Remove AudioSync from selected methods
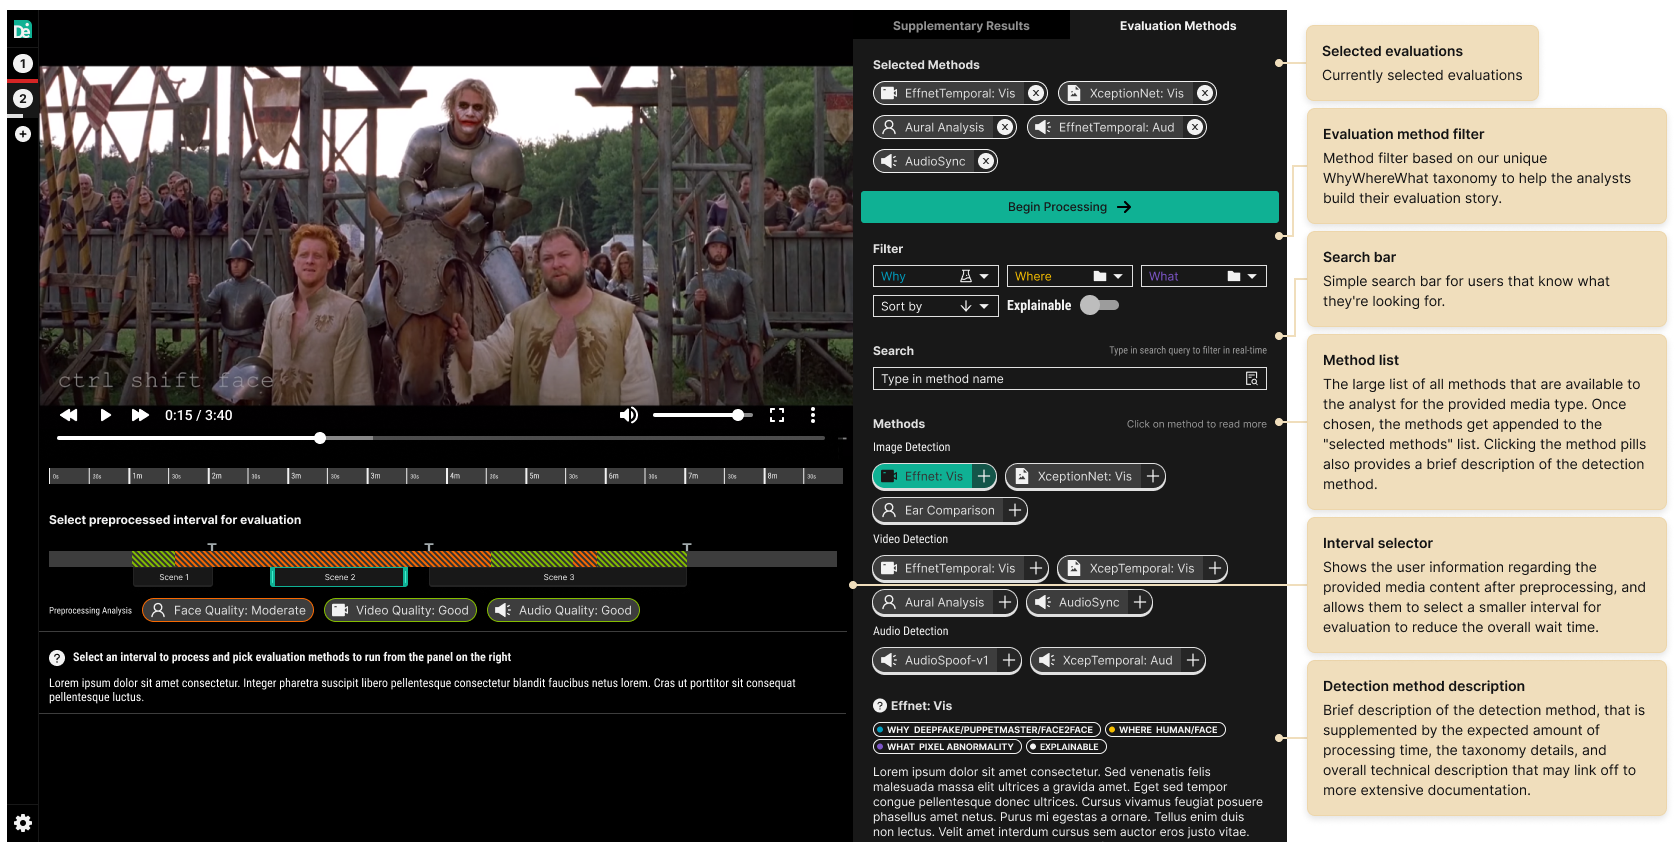Screen dimensions: 1677x861 pyautogui.click(x=986, y=161)
